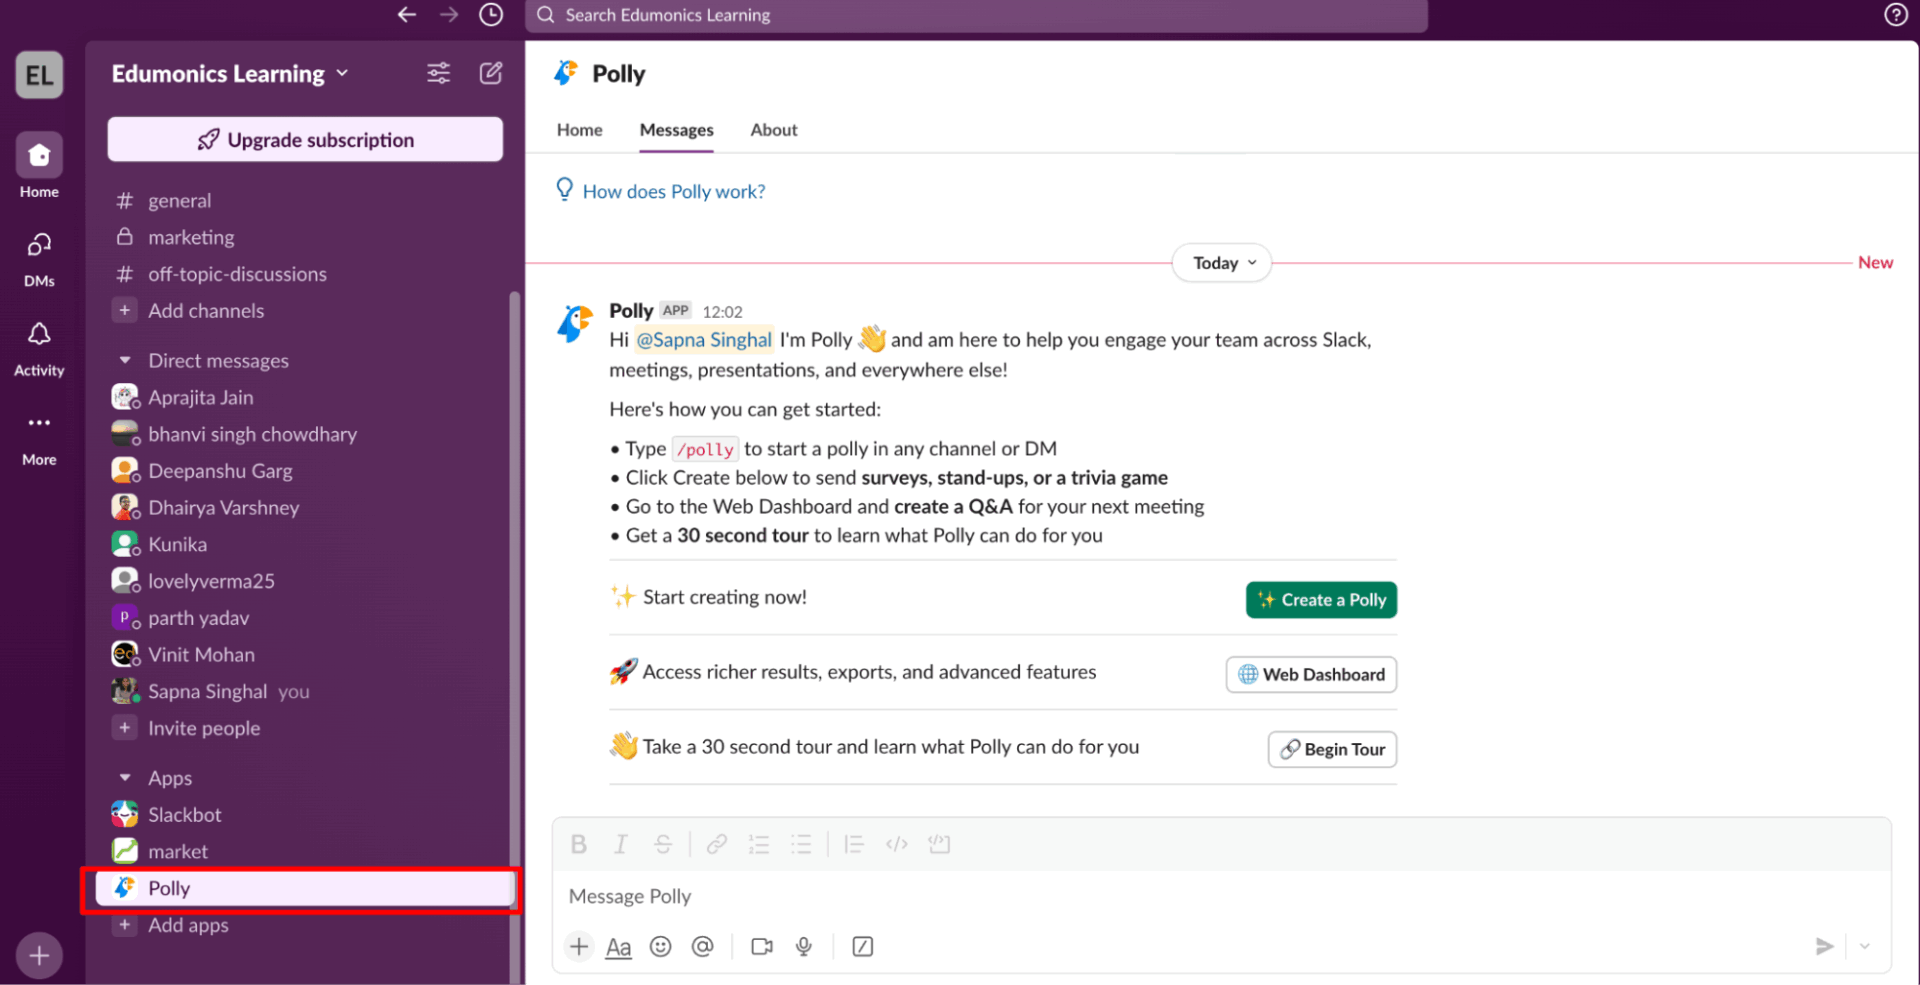This screenshot has height=985, width=1920.
Task: Switch to Polly's Home tab
Action: click(x=580, y=130)
